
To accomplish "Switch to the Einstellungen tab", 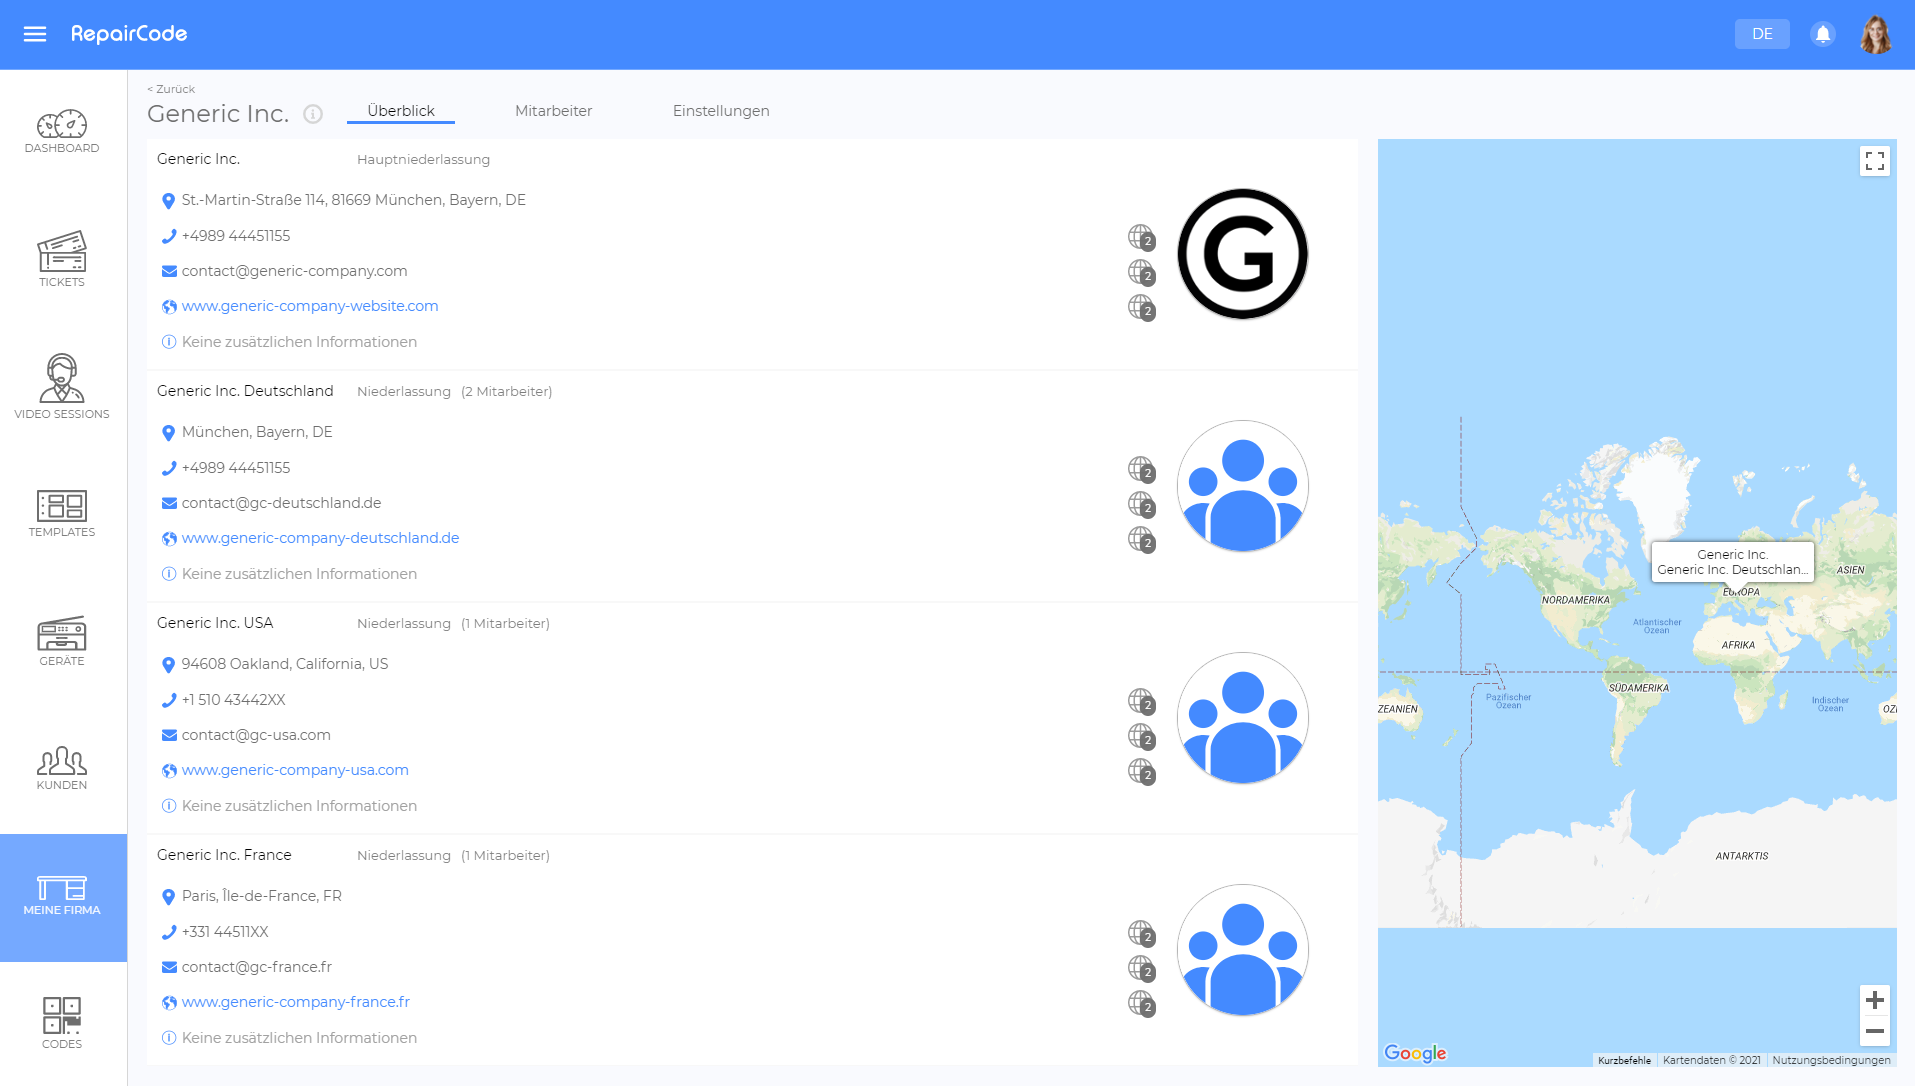I will tap(720, 111).
